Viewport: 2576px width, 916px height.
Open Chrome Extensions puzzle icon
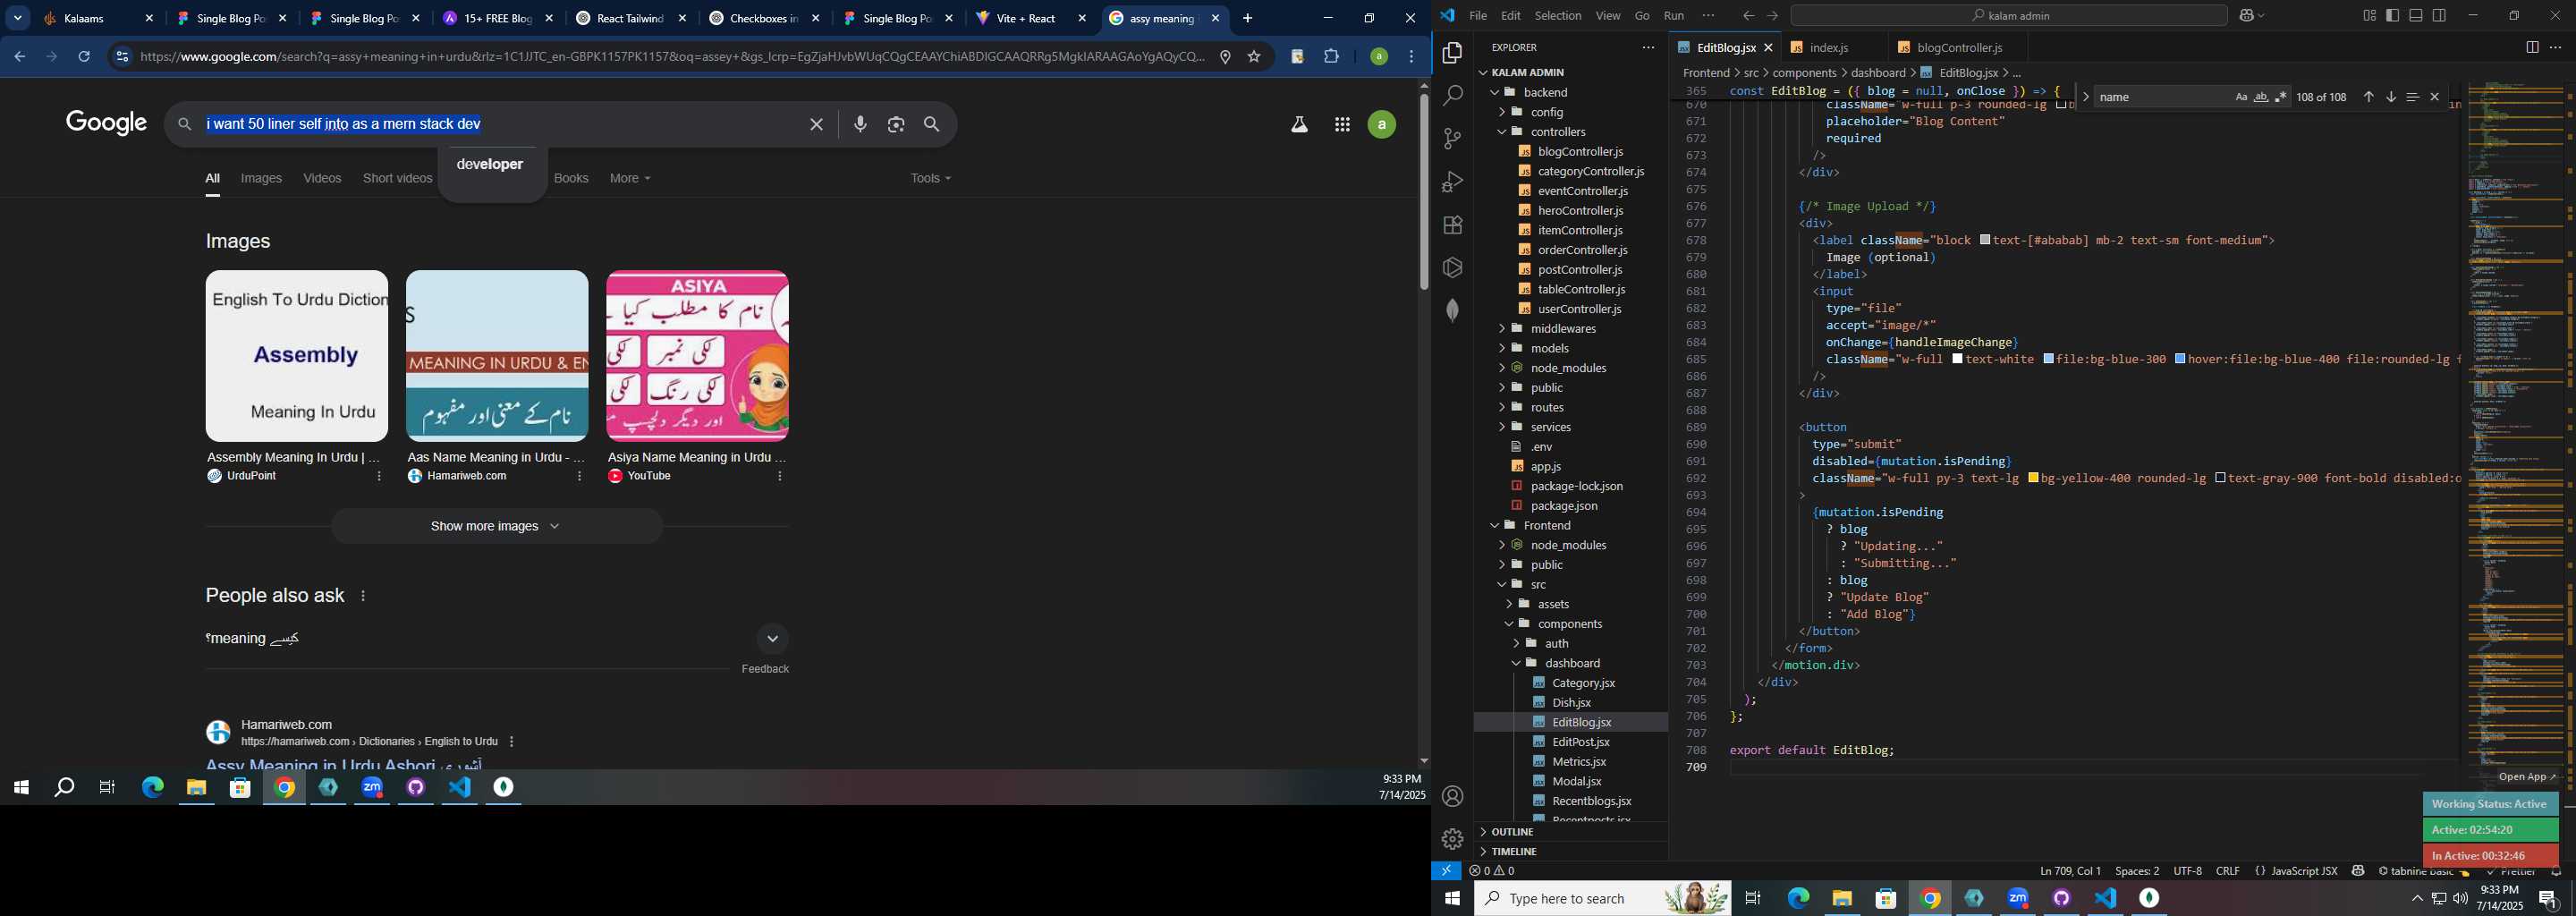point(1332,57)
